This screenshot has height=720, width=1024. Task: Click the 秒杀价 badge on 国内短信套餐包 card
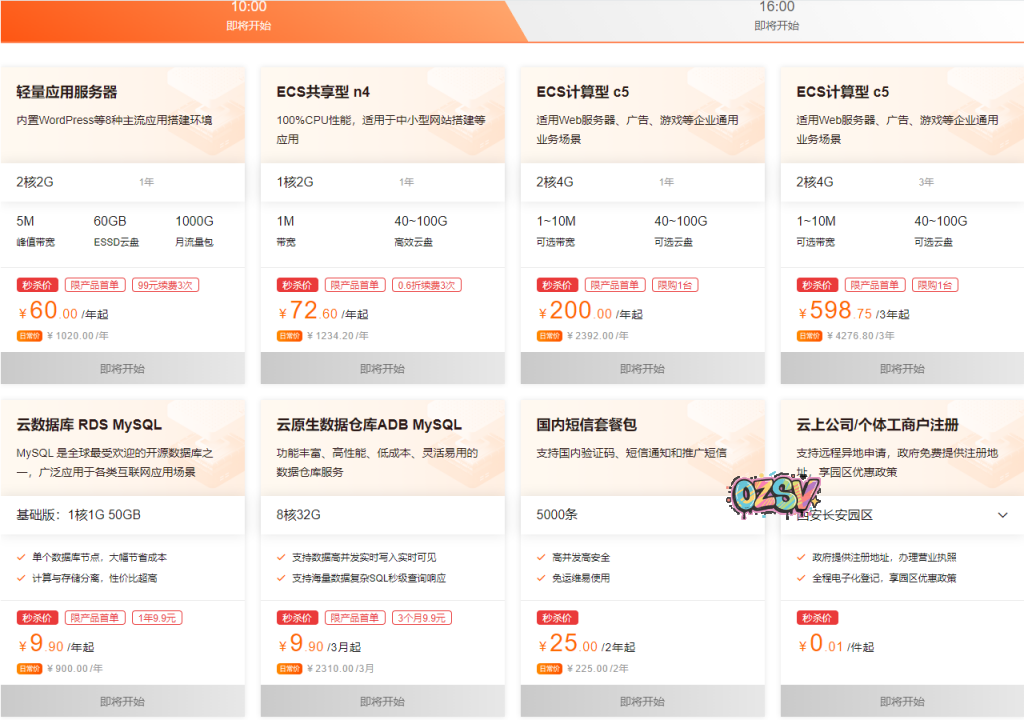click(x=557, y=618)
